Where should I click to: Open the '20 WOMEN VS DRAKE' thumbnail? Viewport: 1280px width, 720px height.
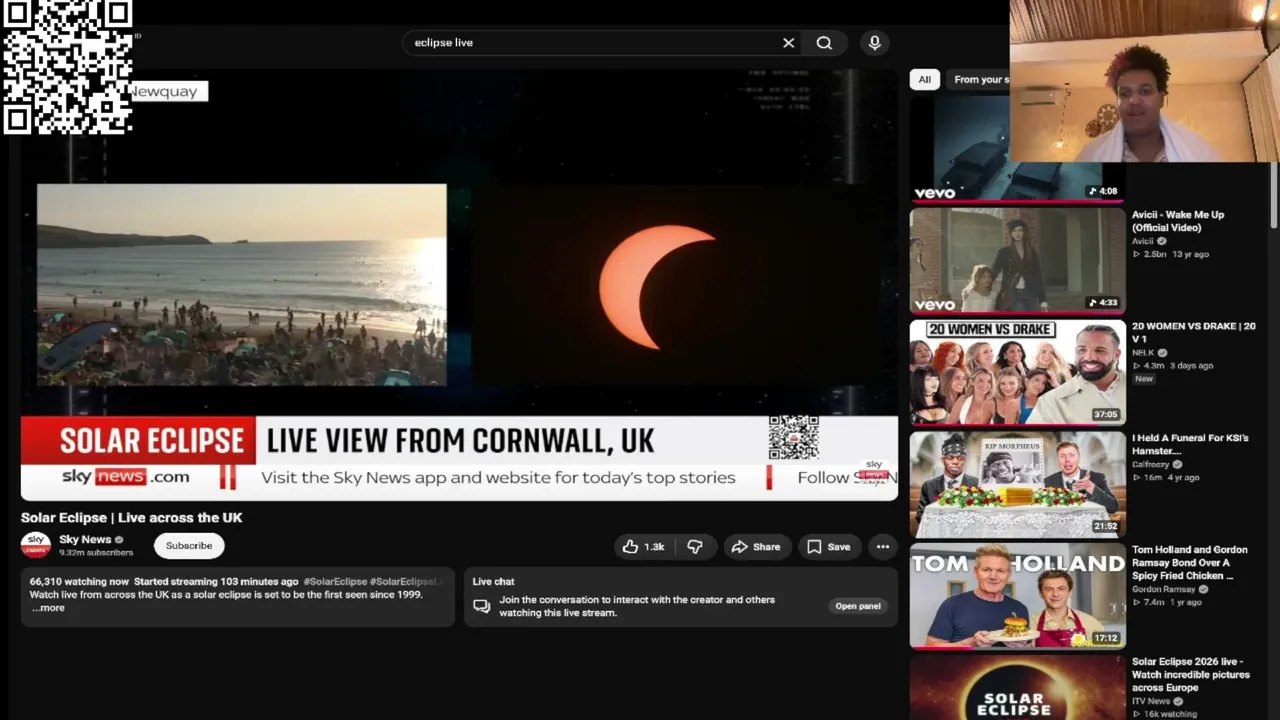tap(1017, 372)
